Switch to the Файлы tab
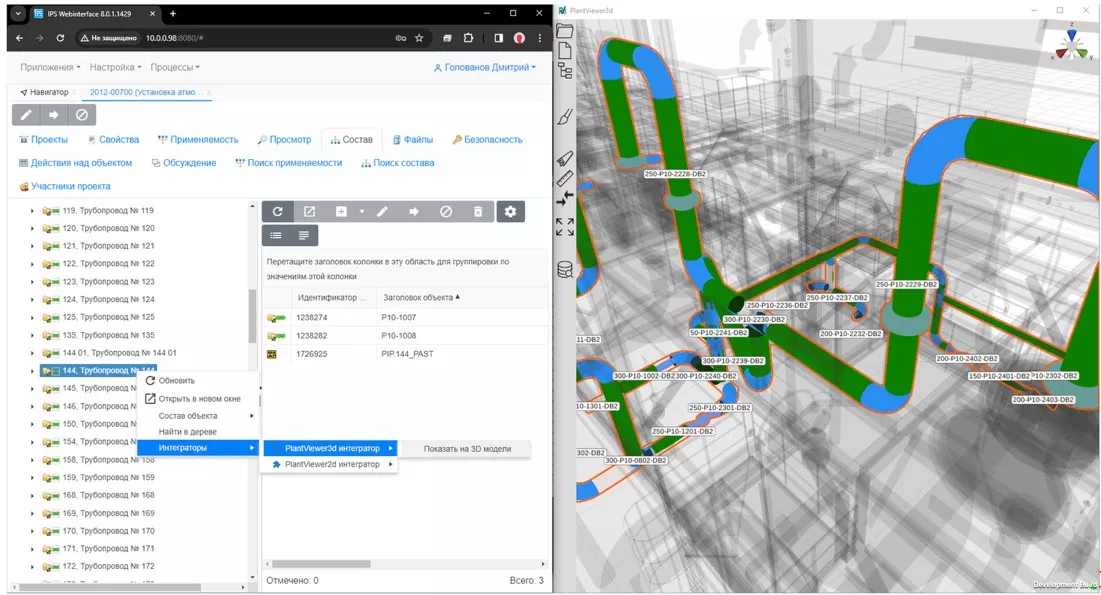 coord(412,140)
